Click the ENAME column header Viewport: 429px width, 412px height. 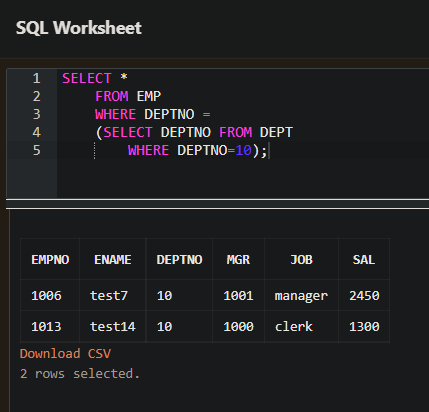coord(113,260)
